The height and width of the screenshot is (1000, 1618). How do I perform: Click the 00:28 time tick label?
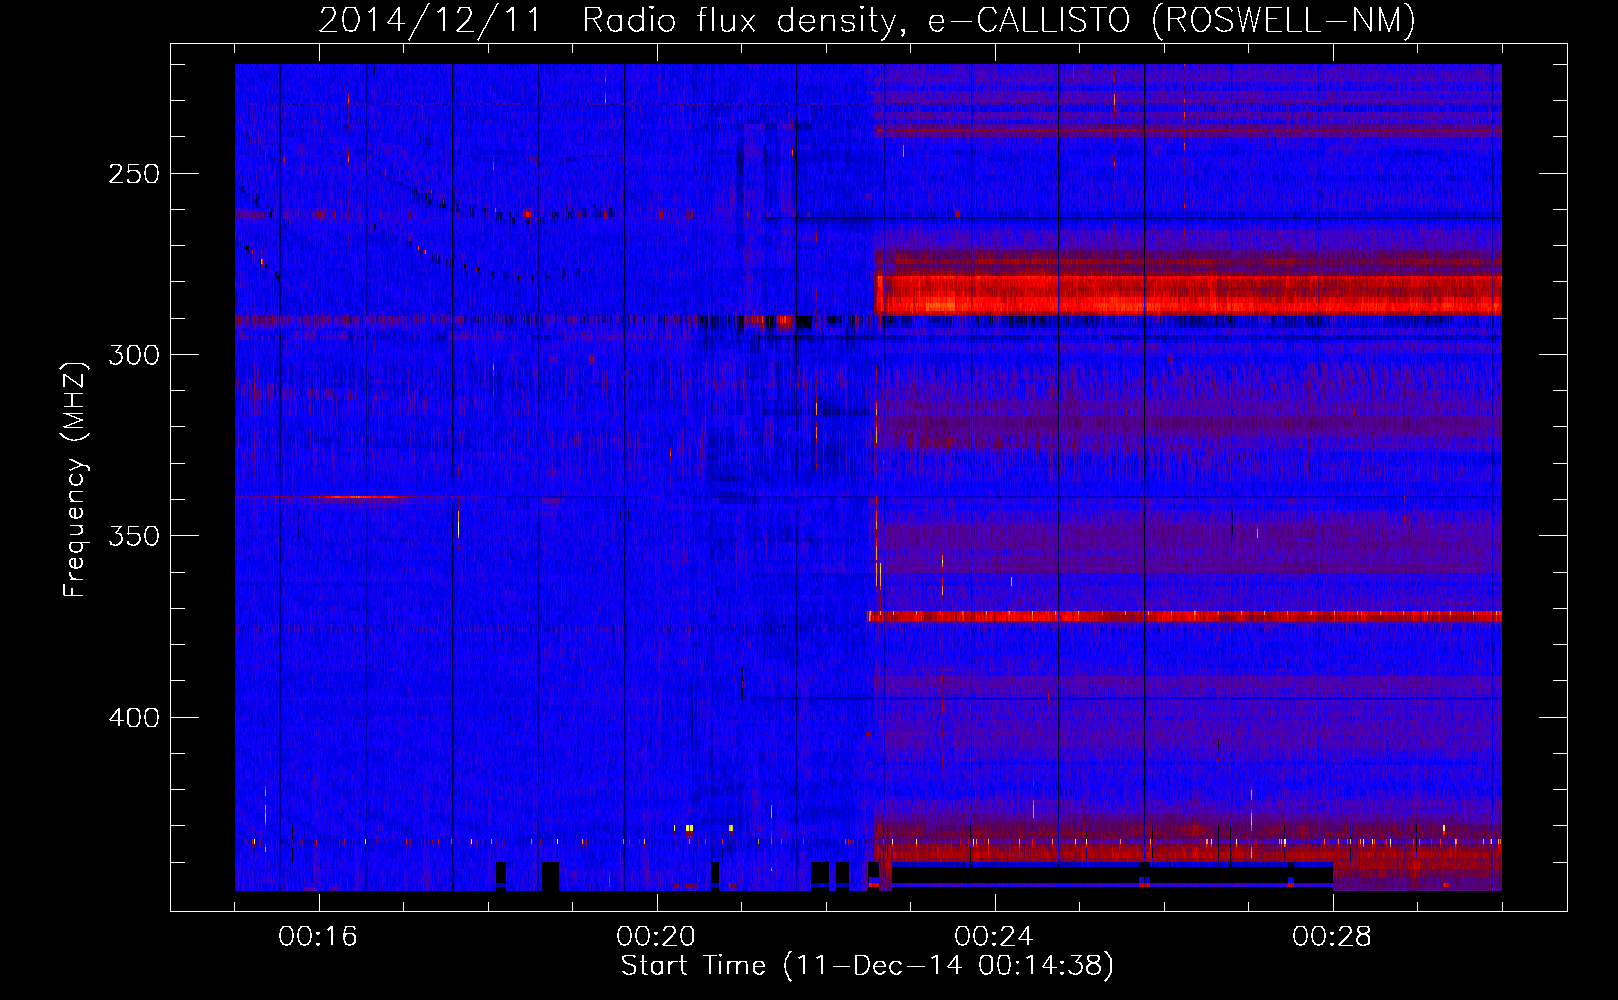coord(1331,937)
